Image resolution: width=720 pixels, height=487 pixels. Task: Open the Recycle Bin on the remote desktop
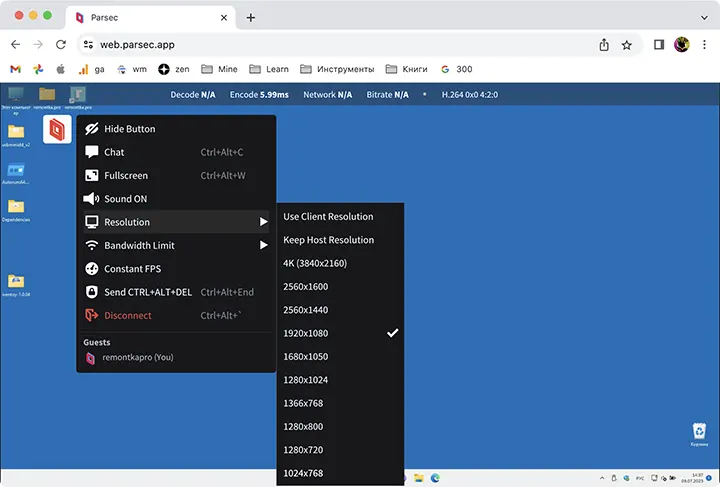click(x=699, y=434)
